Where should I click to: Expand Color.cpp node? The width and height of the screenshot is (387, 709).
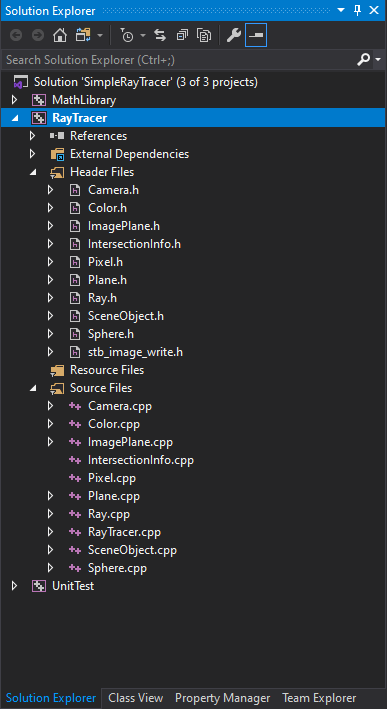50,424
